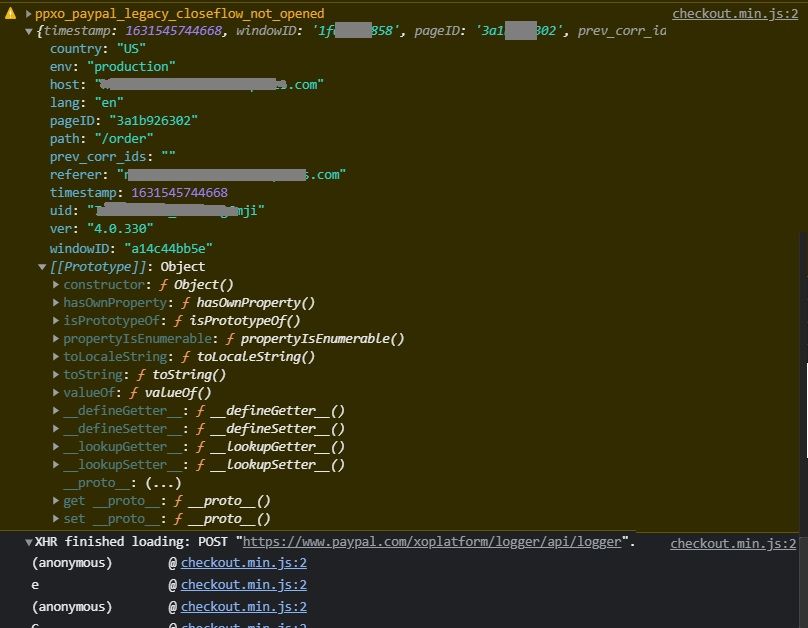808x628 pixels.
Task: Select the prev_corr_ids empty string row
Action: point(112,157)
